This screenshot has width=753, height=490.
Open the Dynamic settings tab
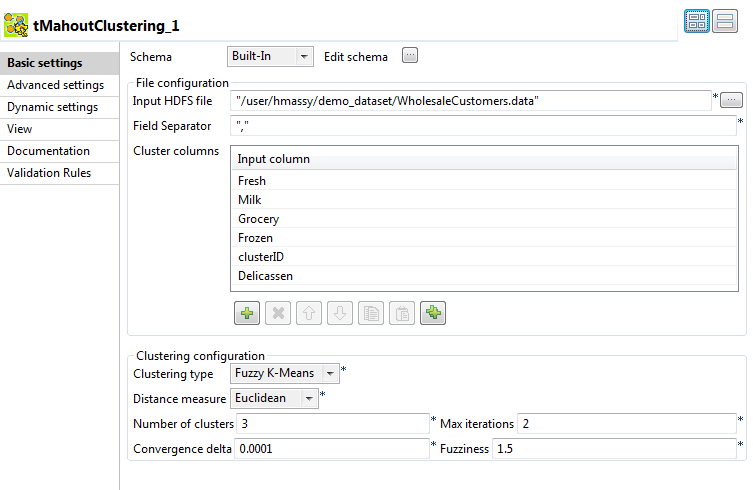click(x=60, y=107)
